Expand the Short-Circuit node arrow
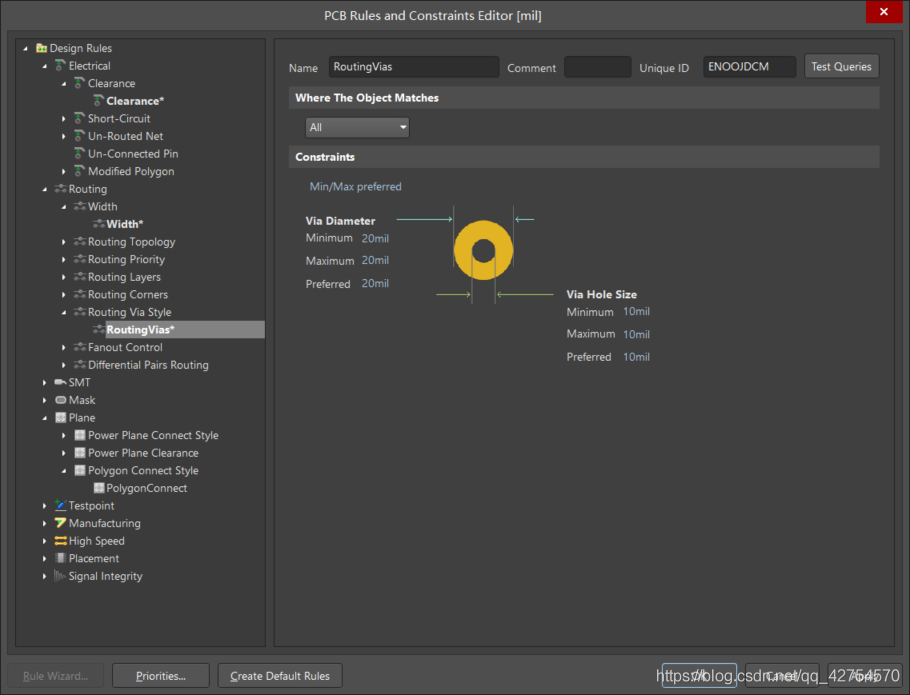This screenshot has height=695, width=910. point(64,118)
